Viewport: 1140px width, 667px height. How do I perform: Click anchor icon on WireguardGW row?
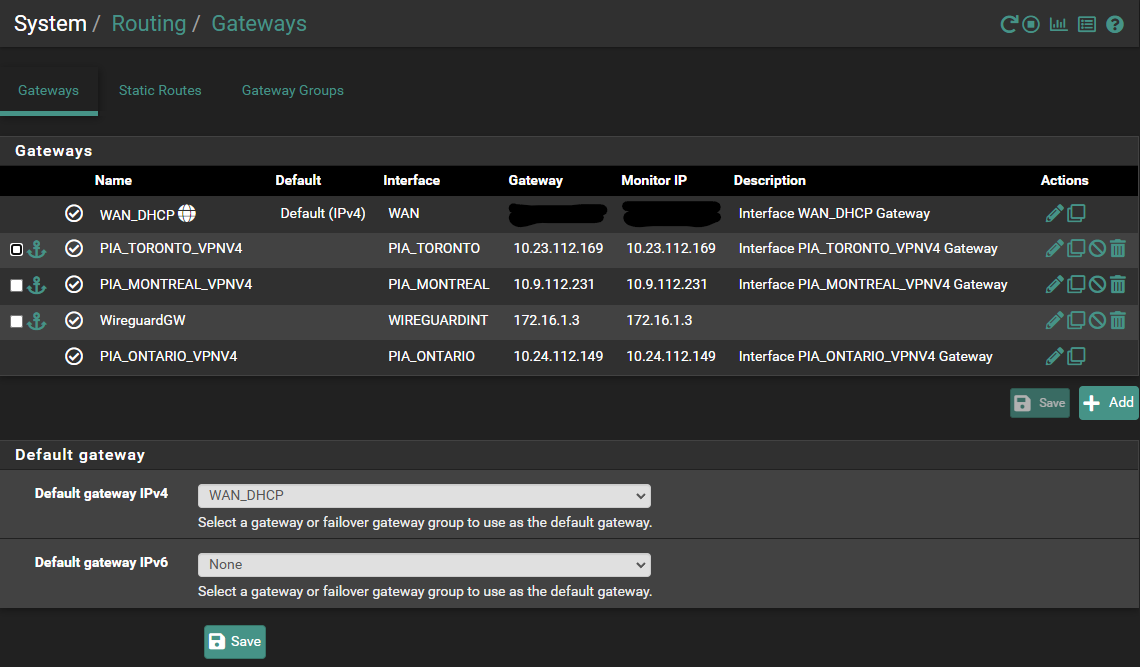click(x=36, y=321)
